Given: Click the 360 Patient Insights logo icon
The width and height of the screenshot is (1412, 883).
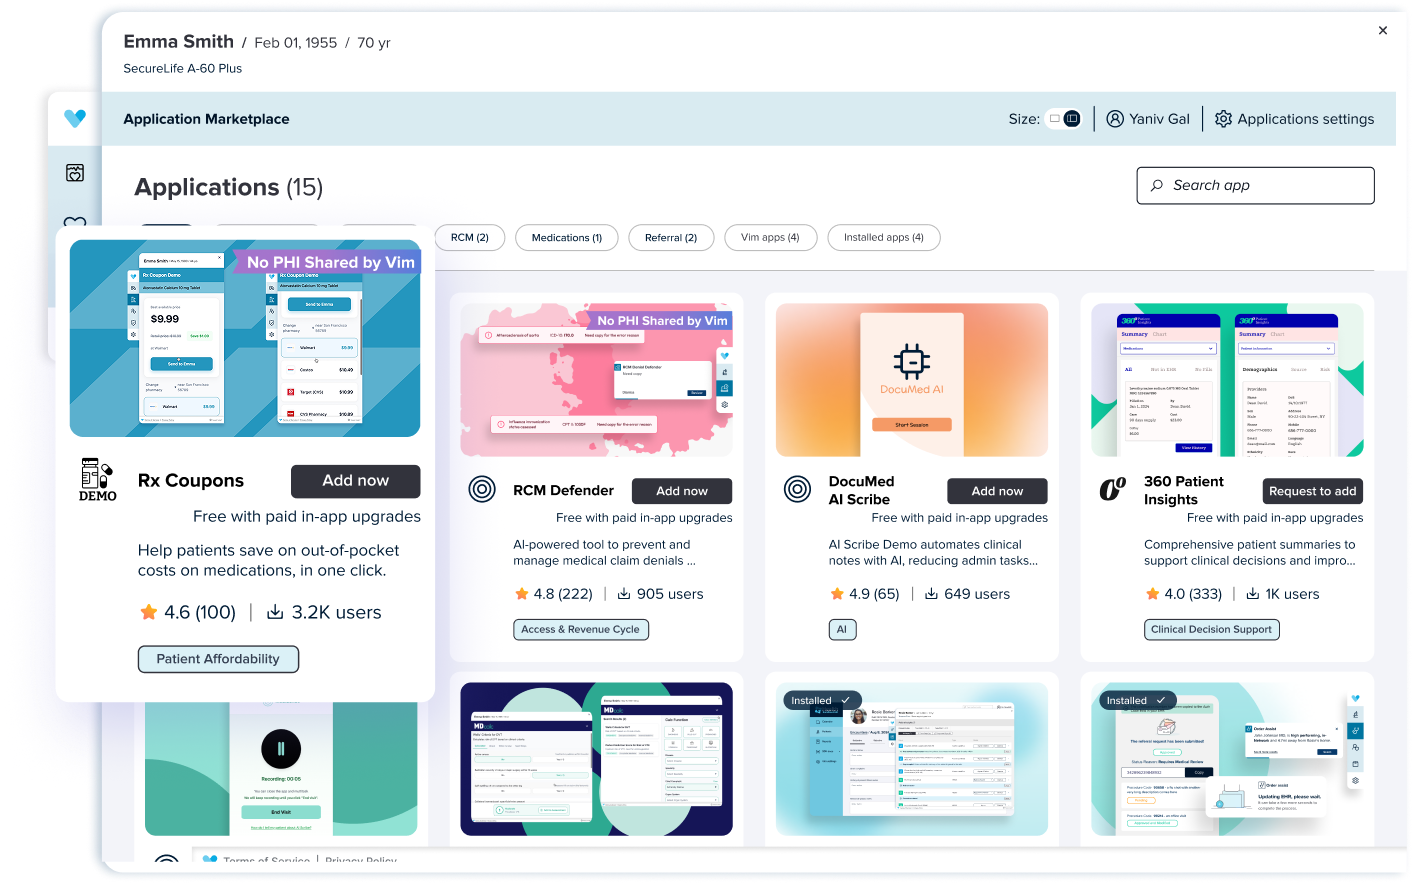Looking at the screenshot, I should point(1113,490).
